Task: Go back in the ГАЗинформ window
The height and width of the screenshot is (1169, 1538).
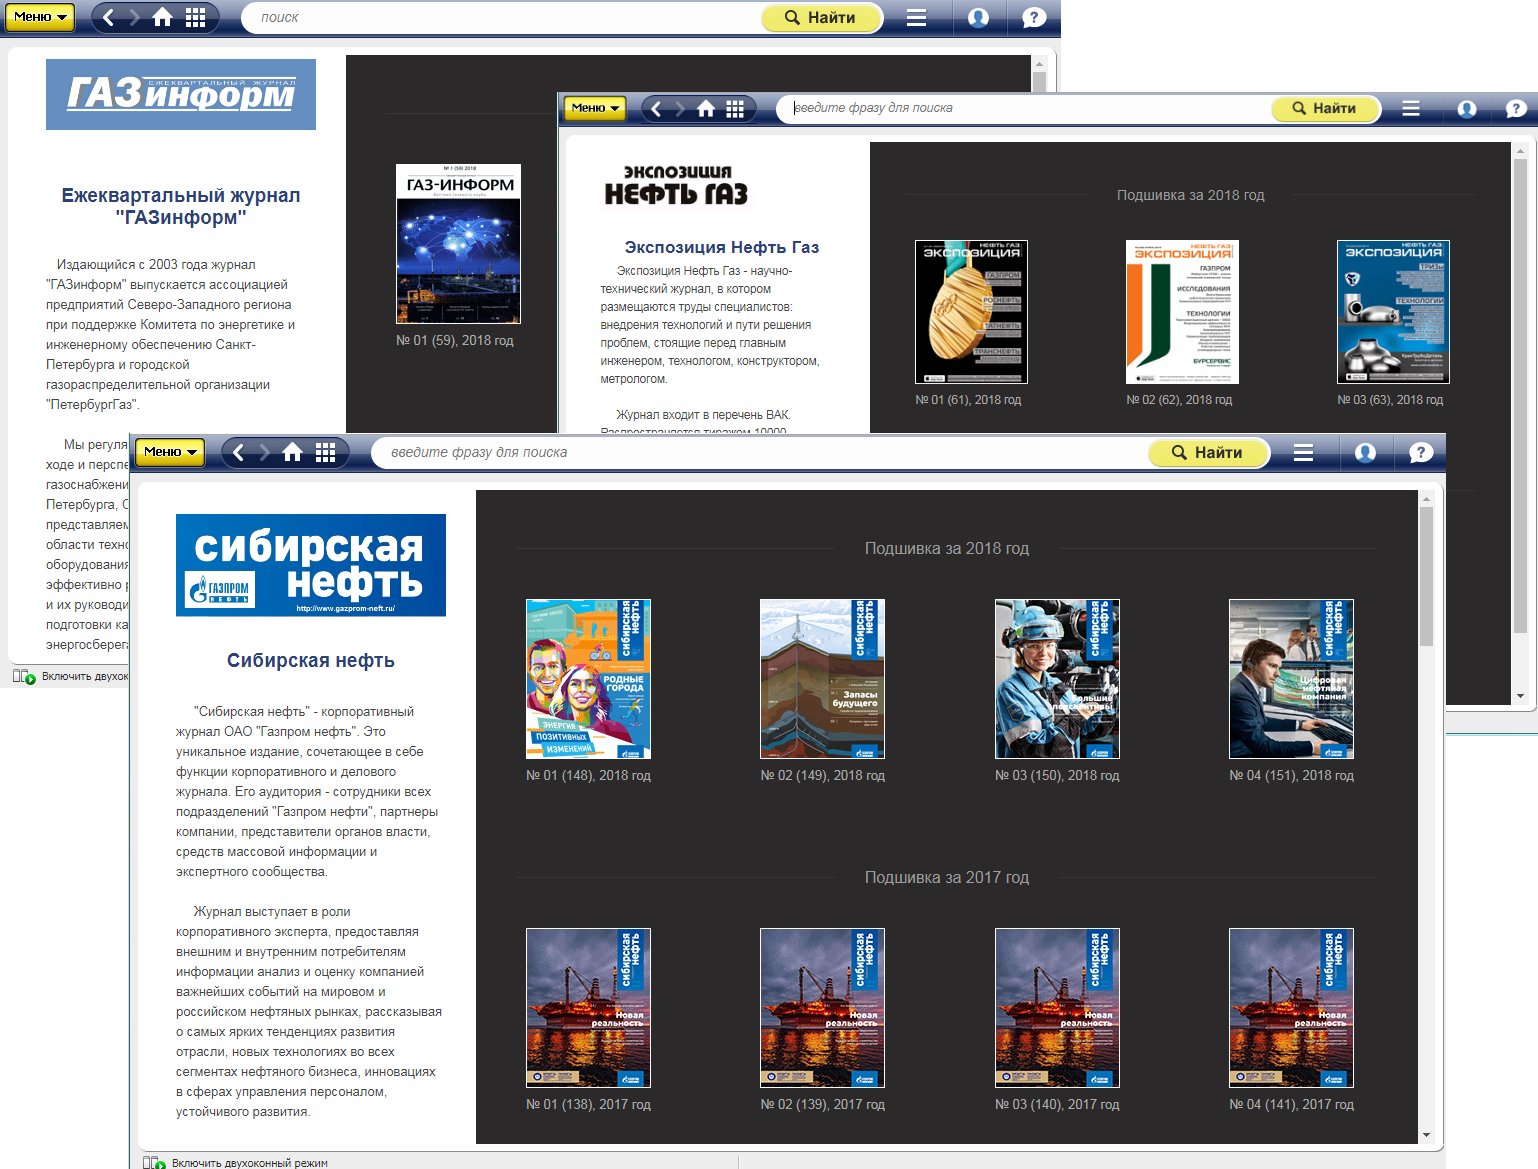Action: (x=108, y=17)
